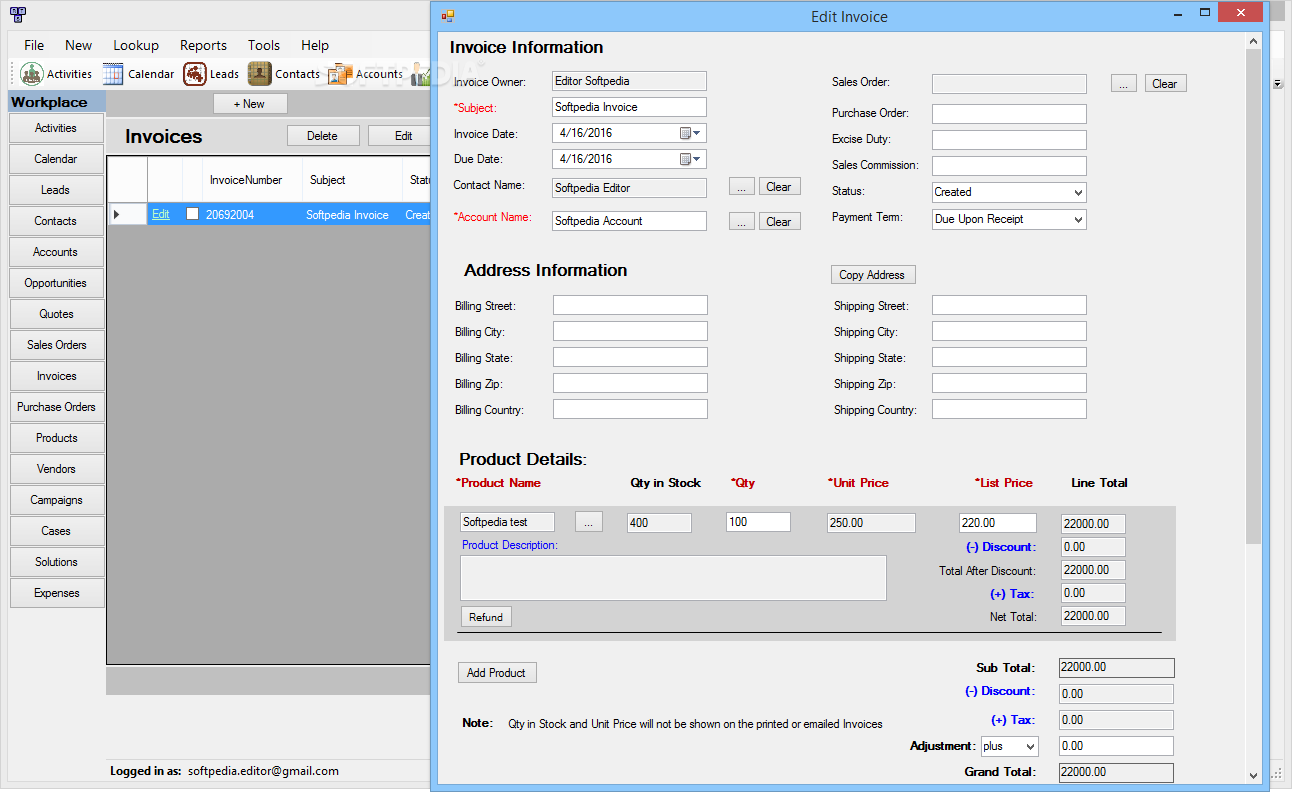Viewport: 1292px width, 792px height.
Task: Clear the Contact Name field
Action: tap(779, 187)
